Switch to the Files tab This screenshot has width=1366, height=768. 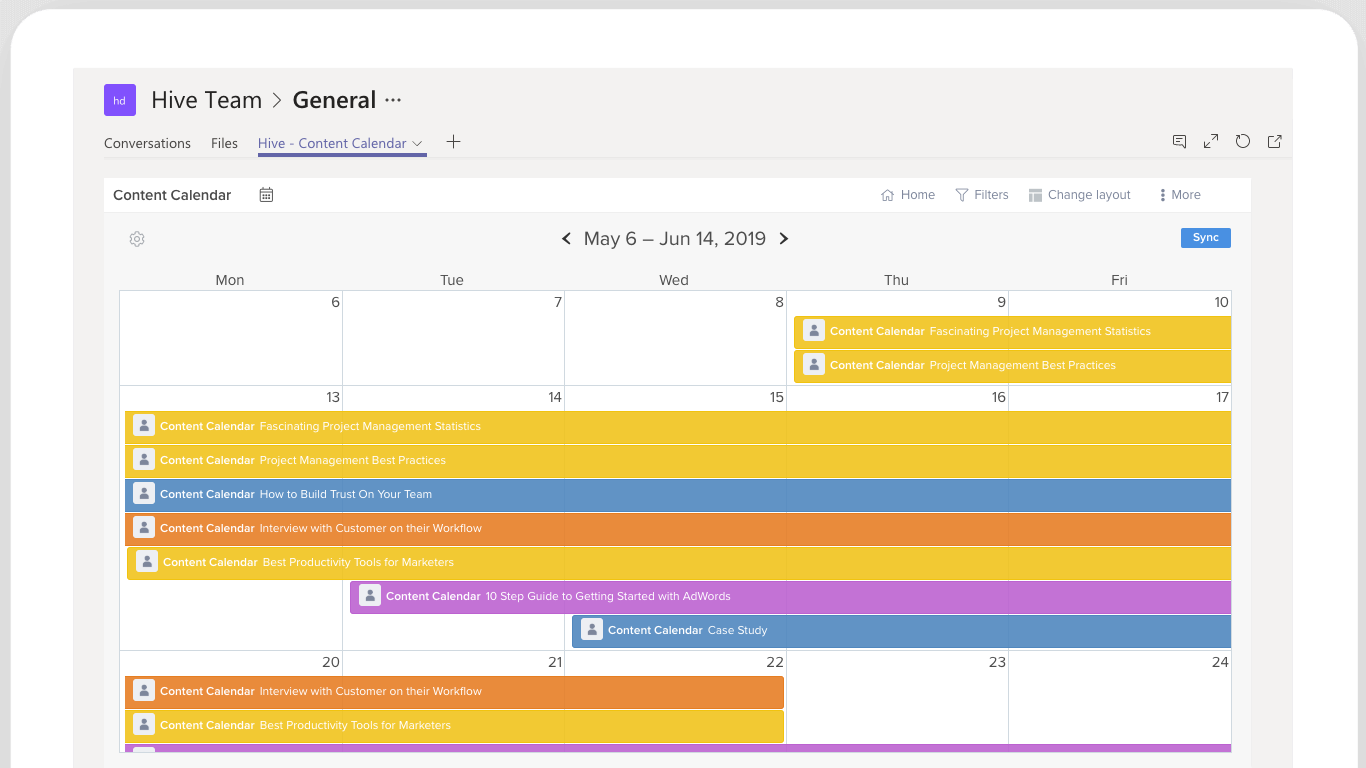click(224, 144)
